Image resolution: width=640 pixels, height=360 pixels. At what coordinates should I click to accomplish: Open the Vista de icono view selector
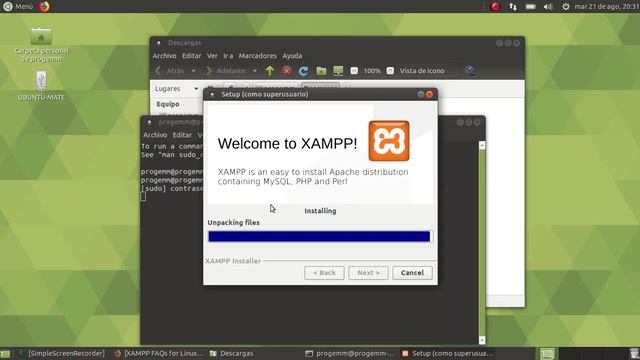tap(422, 71)
